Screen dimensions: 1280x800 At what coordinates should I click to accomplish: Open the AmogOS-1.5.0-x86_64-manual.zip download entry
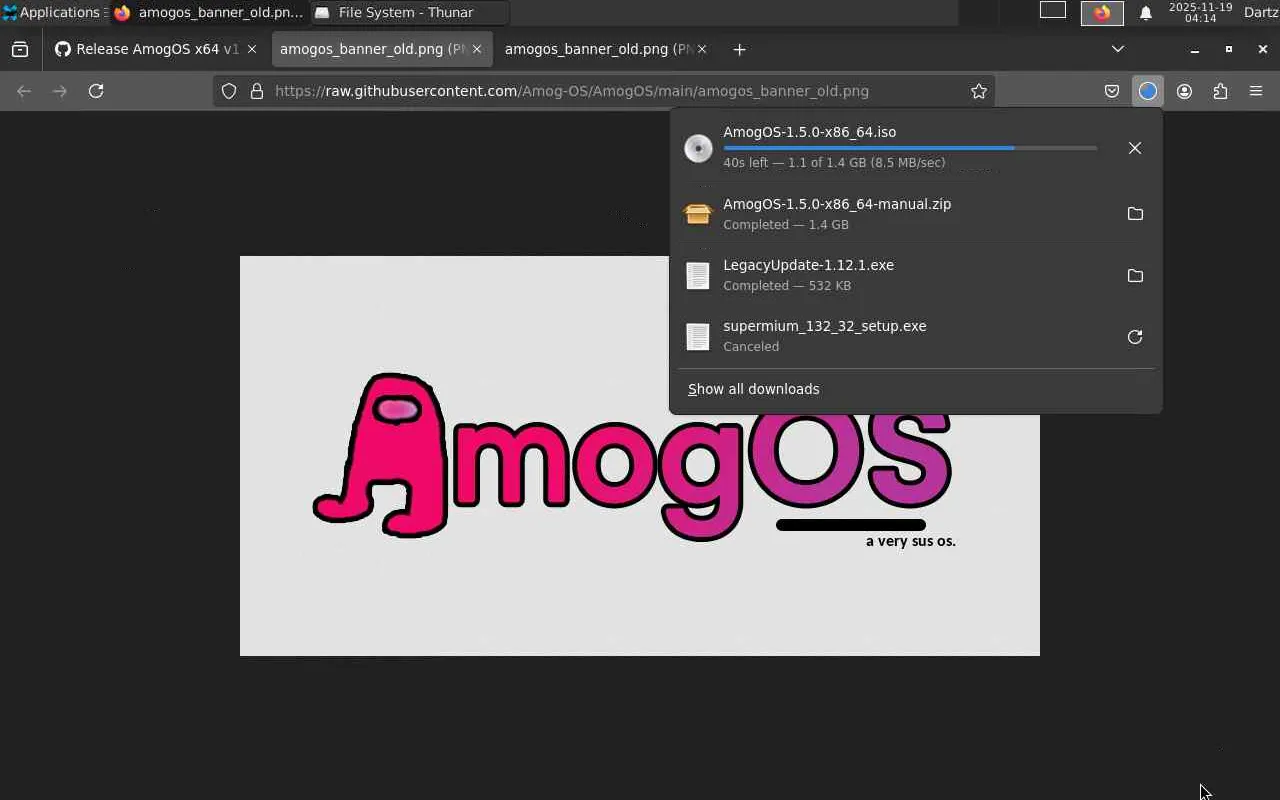click(x=890, y=214)
